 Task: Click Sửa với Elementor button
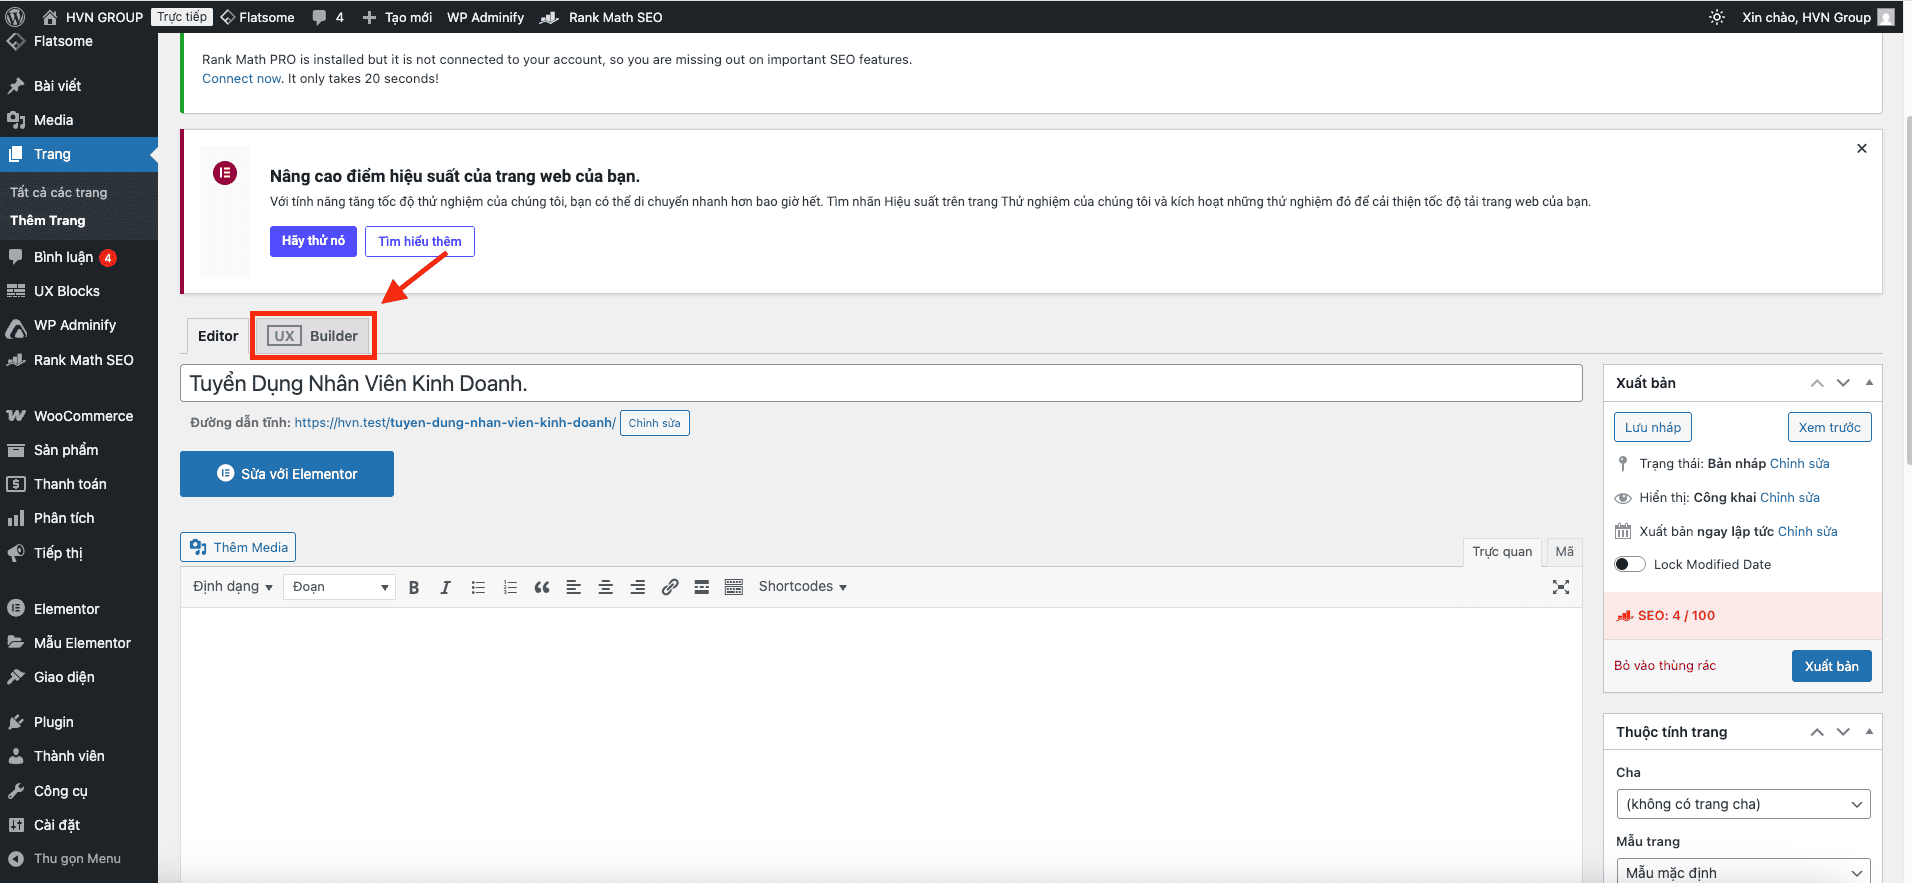click(x=287, y=474)
